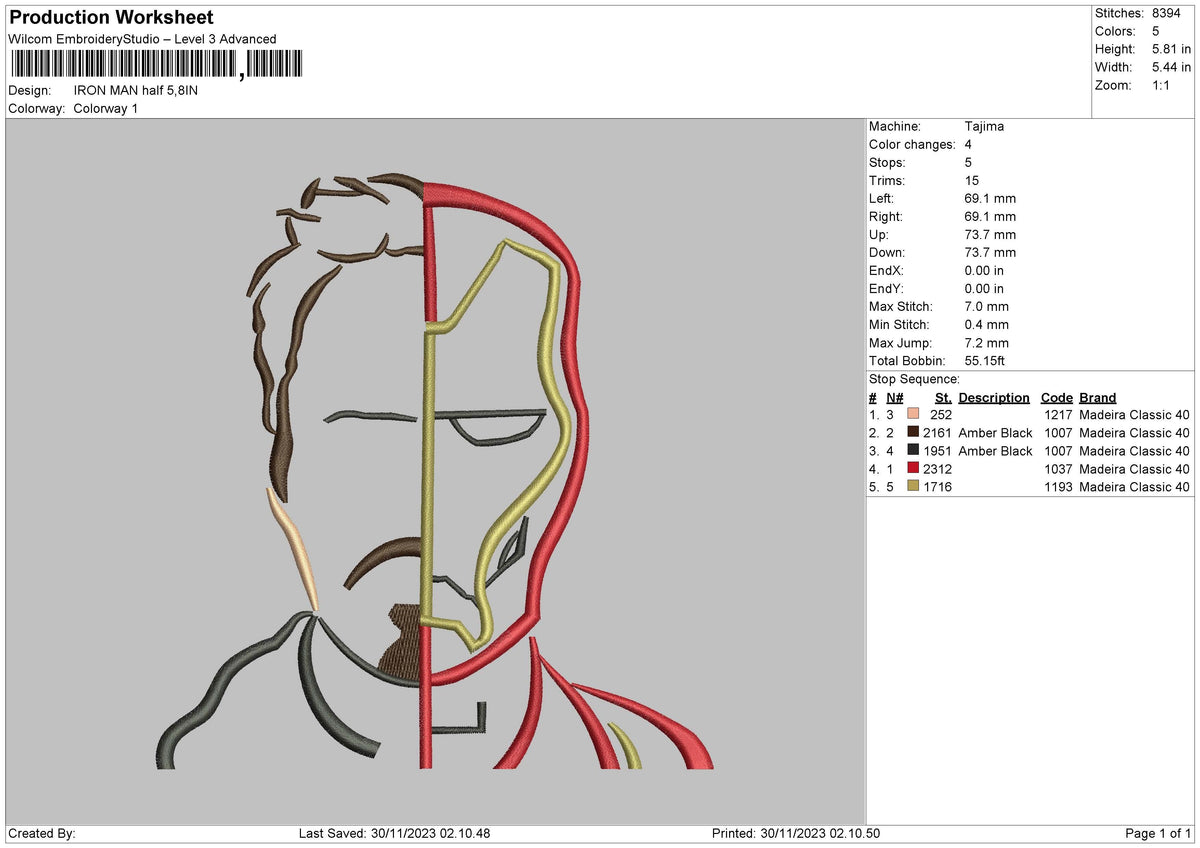Select the Wilcom EmbroideryStudio – Level 3 Advanced line
This screenshot has width=1200, height=848.
tap(142, 39)
